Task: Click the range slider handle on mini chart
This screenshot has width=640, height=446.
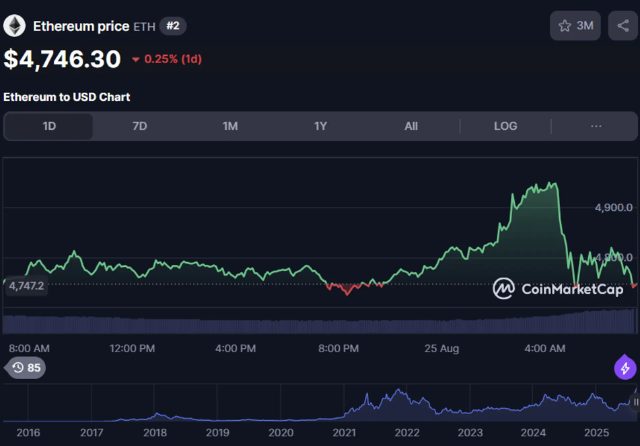Action: (635, 401)
